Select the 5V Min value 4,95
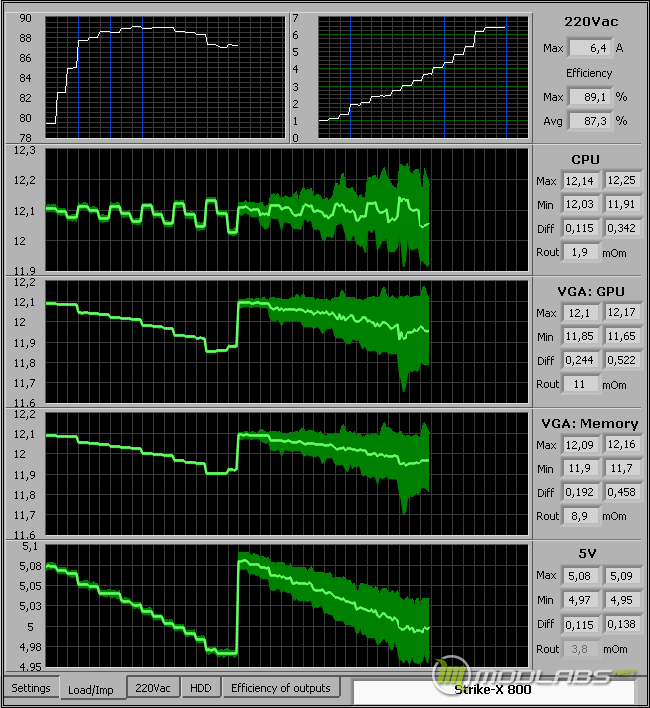This screenshot has width=650, height=708. 622,601
